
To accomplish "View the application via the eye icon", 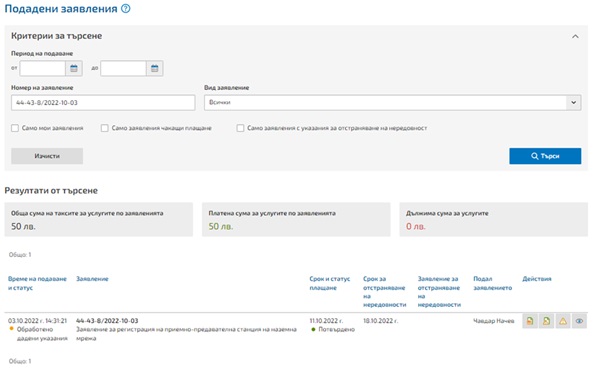I will (x=579, y=321).
